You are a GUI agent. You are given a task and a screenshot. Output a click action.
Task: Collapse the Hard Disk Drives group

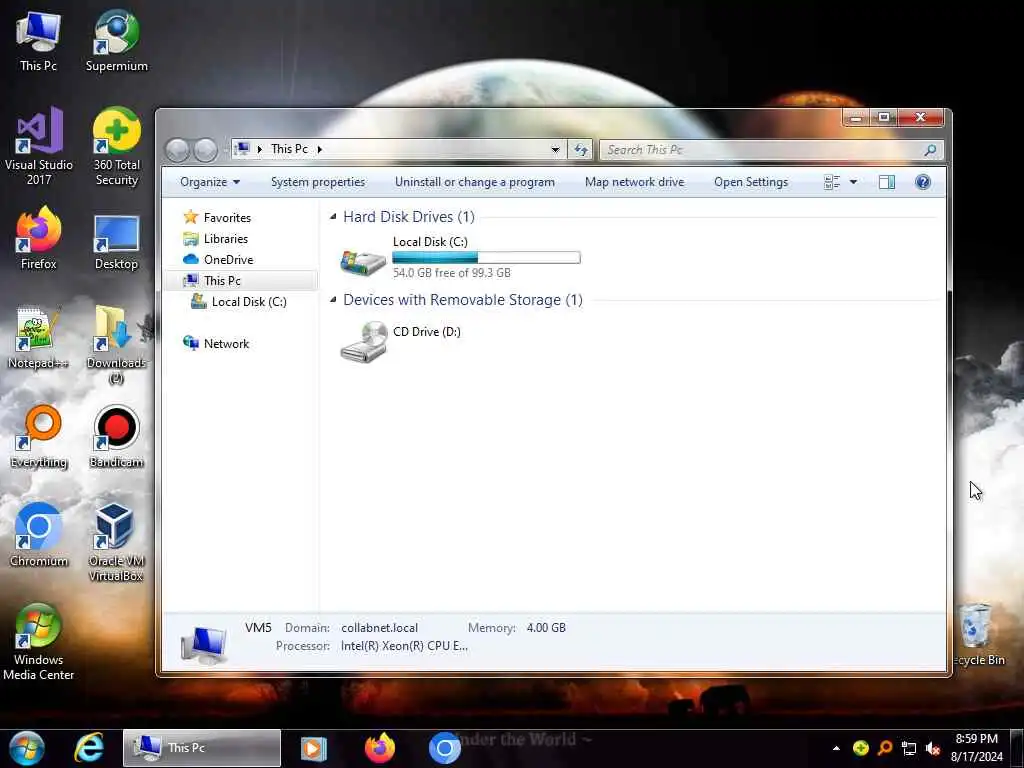(x=333, y=217)
